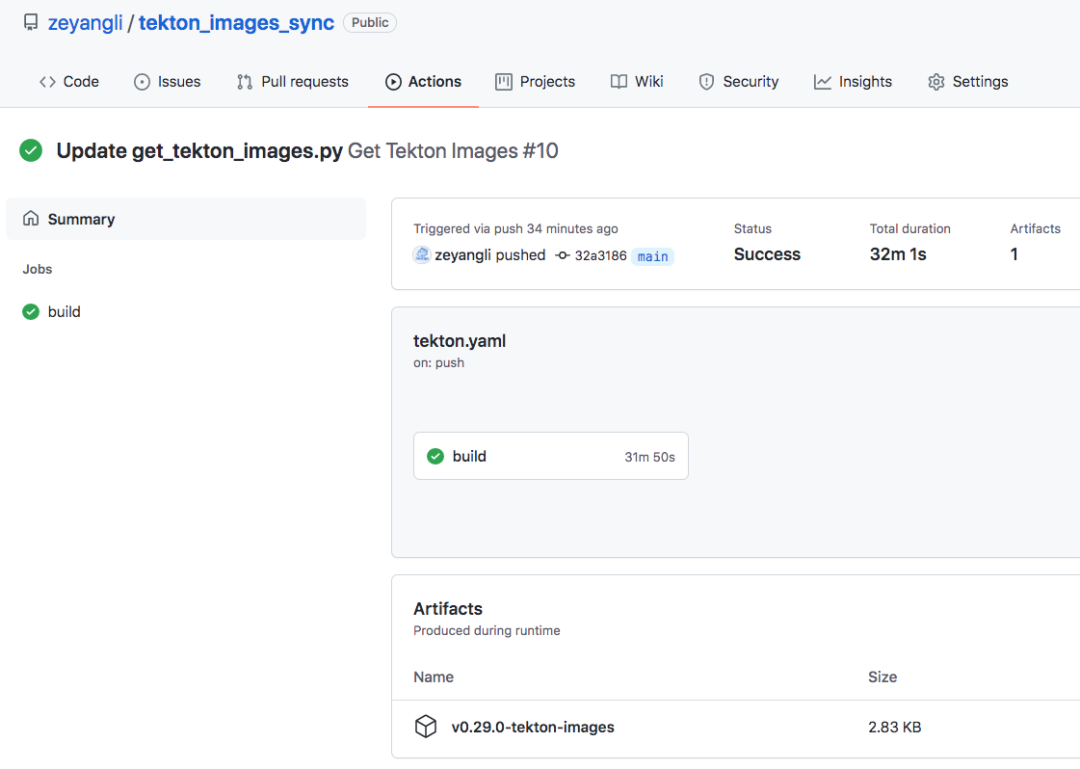Switch to the Issues tab
The image size is (1080, 769).
pyautogui.click(x=167, y=82)
